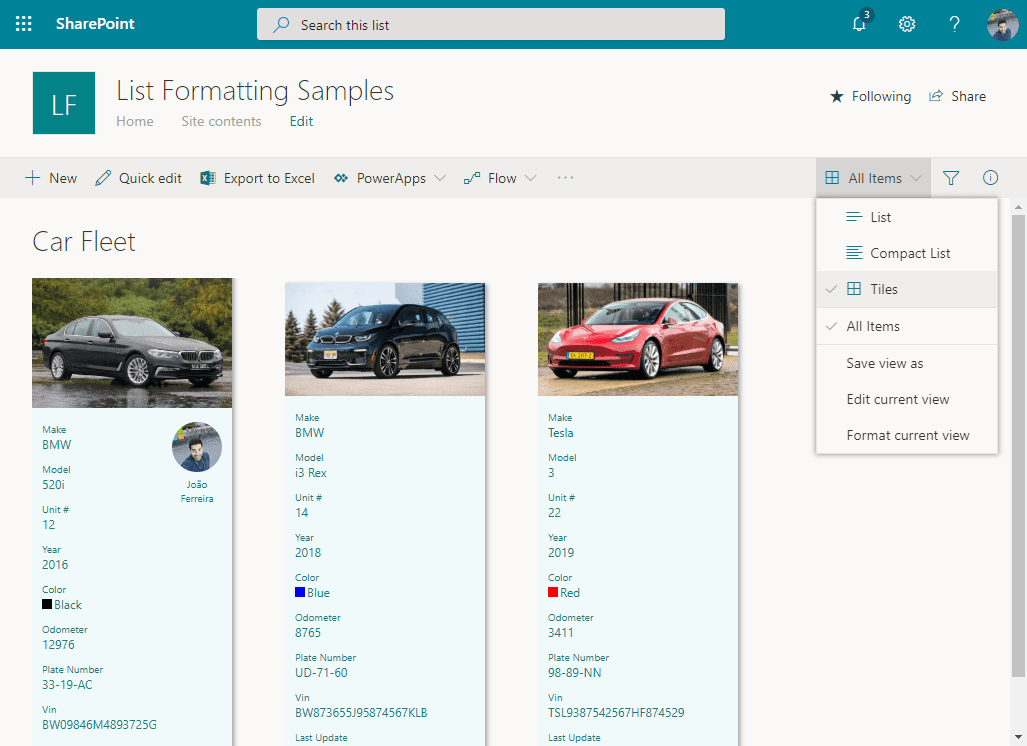Select the Tiles view option

tap(906, 289)
